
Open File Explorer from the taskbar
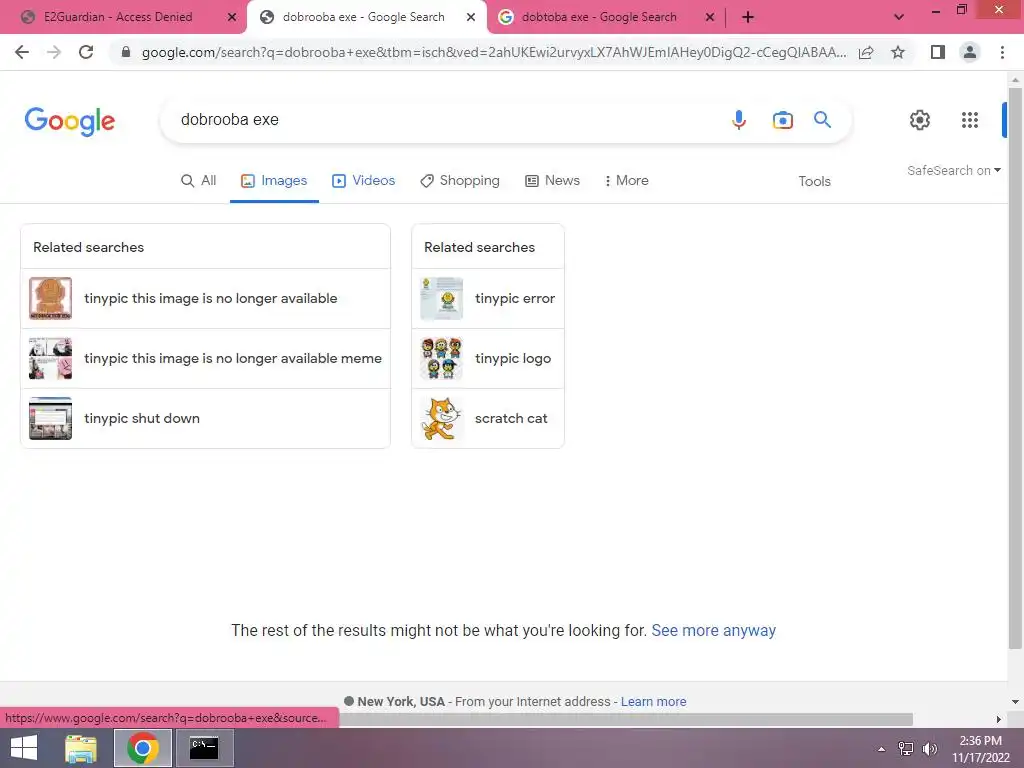tap(81, 748)
